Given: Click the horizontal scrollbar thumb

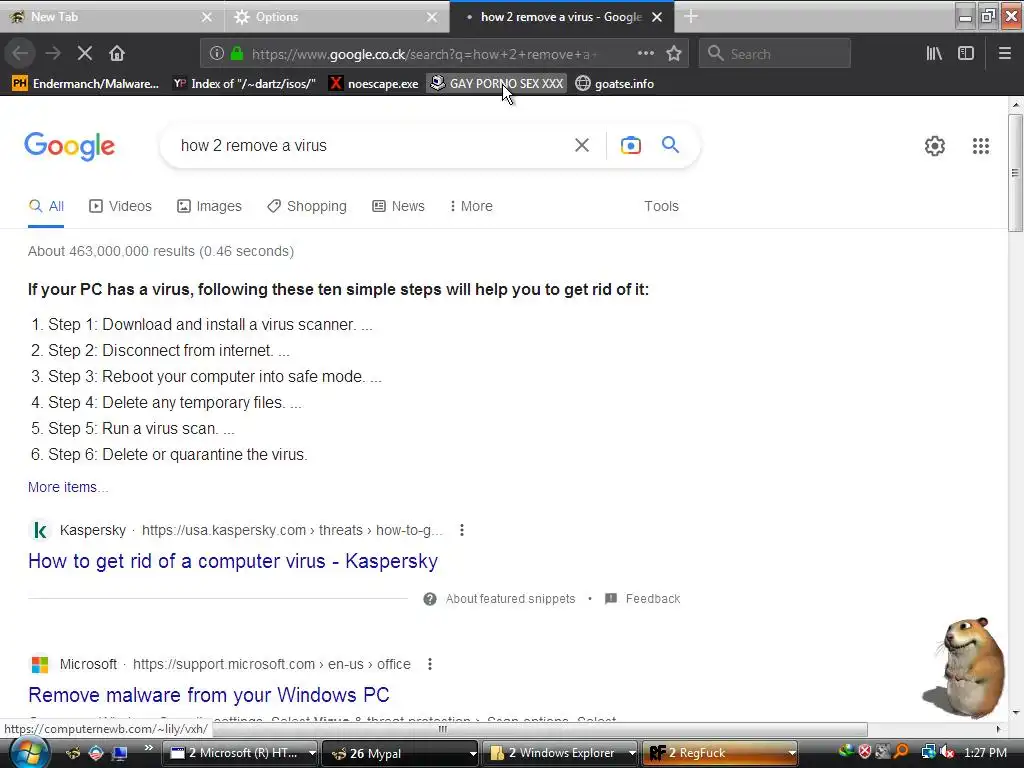Looking at the screenshot, I should (443, 729).
